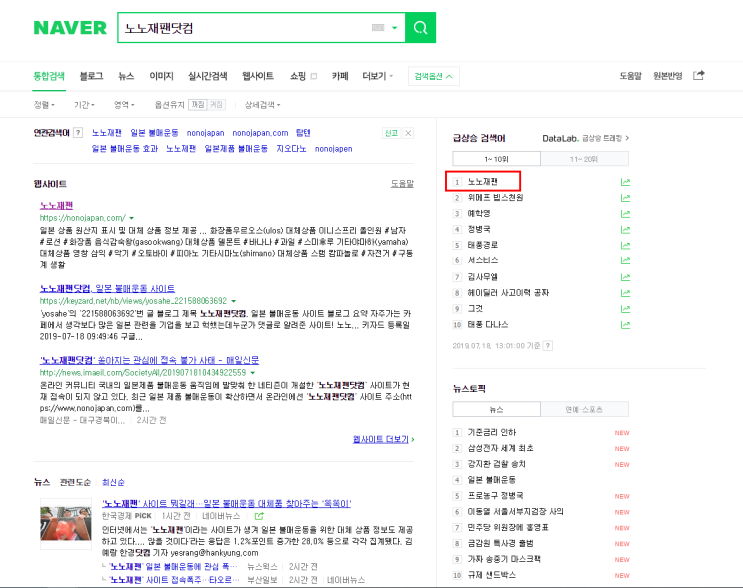Click the trend graph icon for 예학영

pyautogui.click(x=625, y=214)
